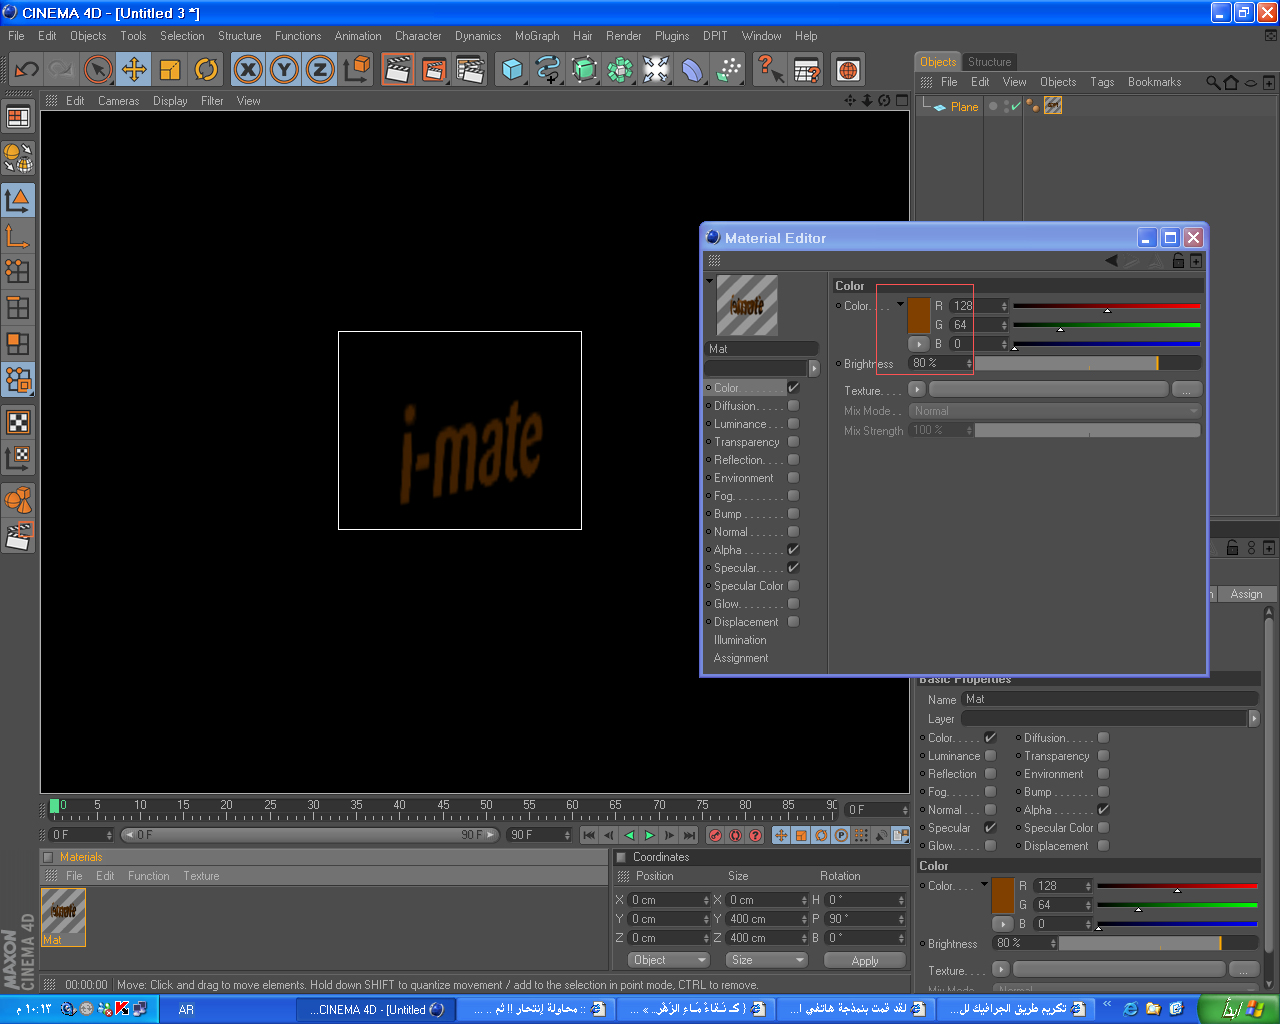This screenshot has width=1280, height=1024.
Task: Enable the Transparency channel in Material Editor
Action: coord(793,442)
